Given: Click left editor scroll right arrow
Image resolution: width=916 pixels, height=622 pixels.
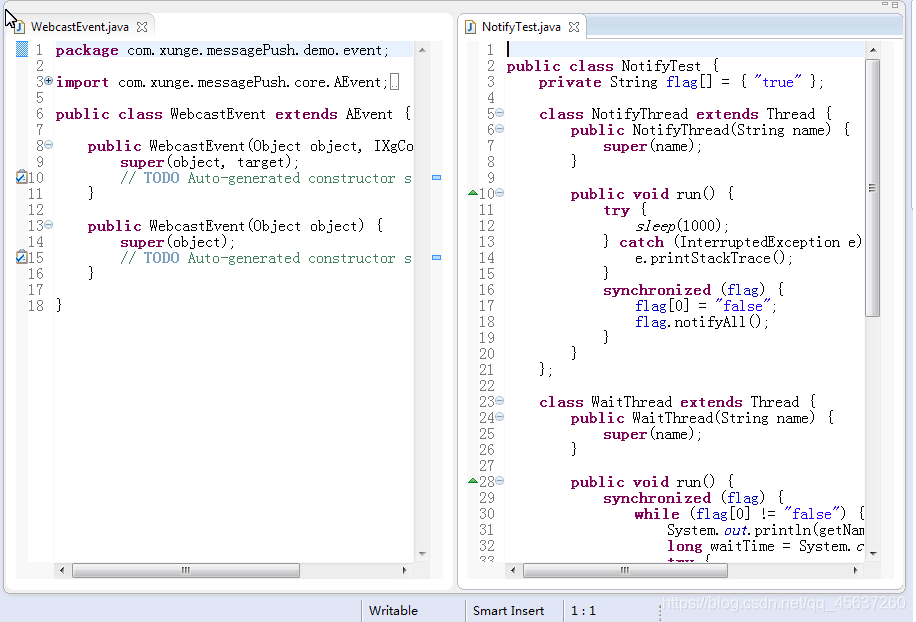Looking at the screenshot, I should pyautogui.click(x=404, y=570).
